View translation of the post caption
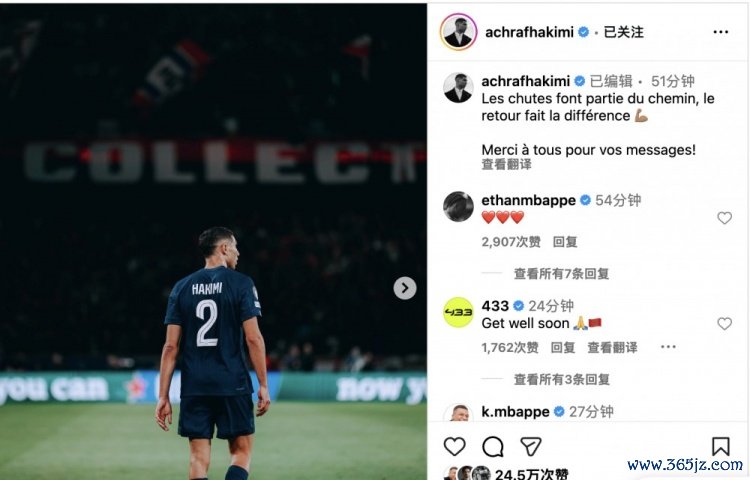 [x=506, y=164]
